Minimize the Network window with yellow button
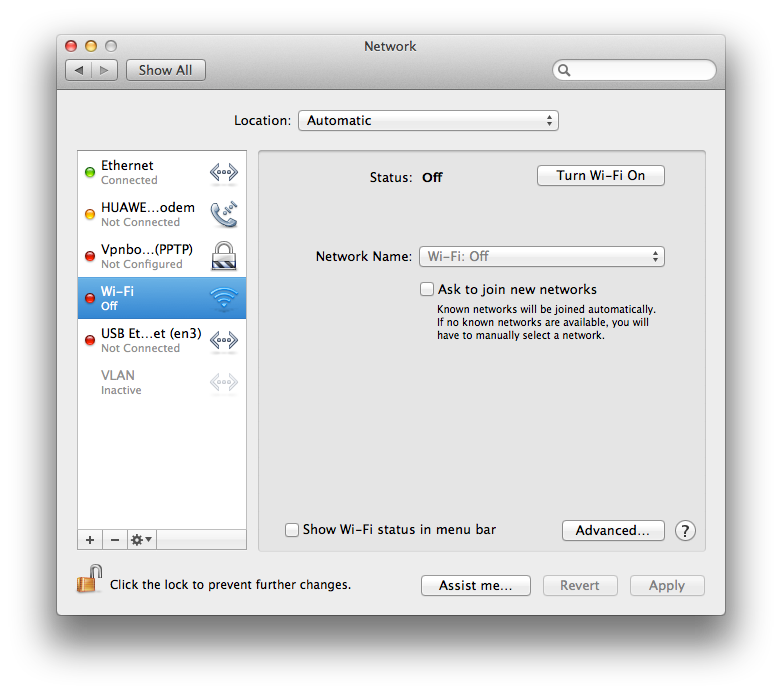Screen dimensions: 782x694 click(91, 46)
